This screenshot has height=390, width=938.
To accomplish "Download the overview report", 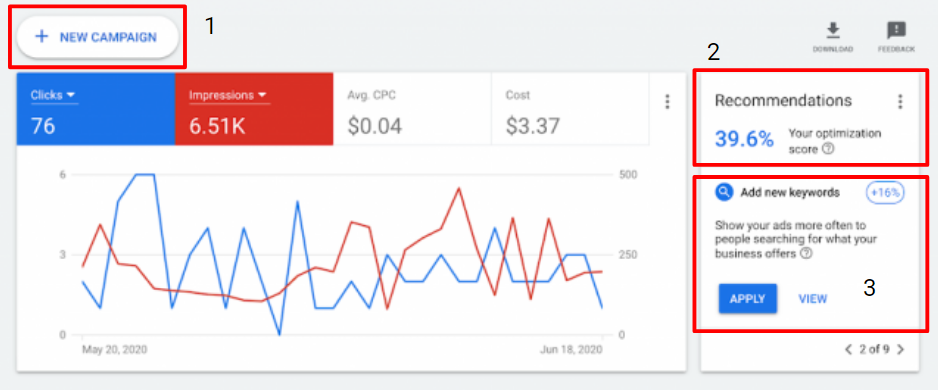I will [833, 37].
